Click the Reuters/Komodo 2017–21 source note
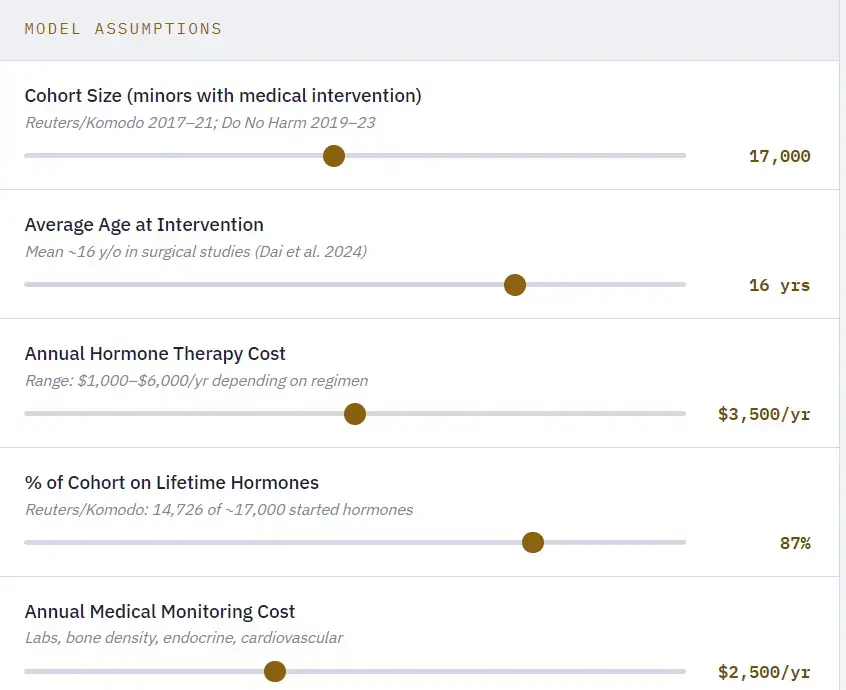The image size is (846, 690). [200, 123]
